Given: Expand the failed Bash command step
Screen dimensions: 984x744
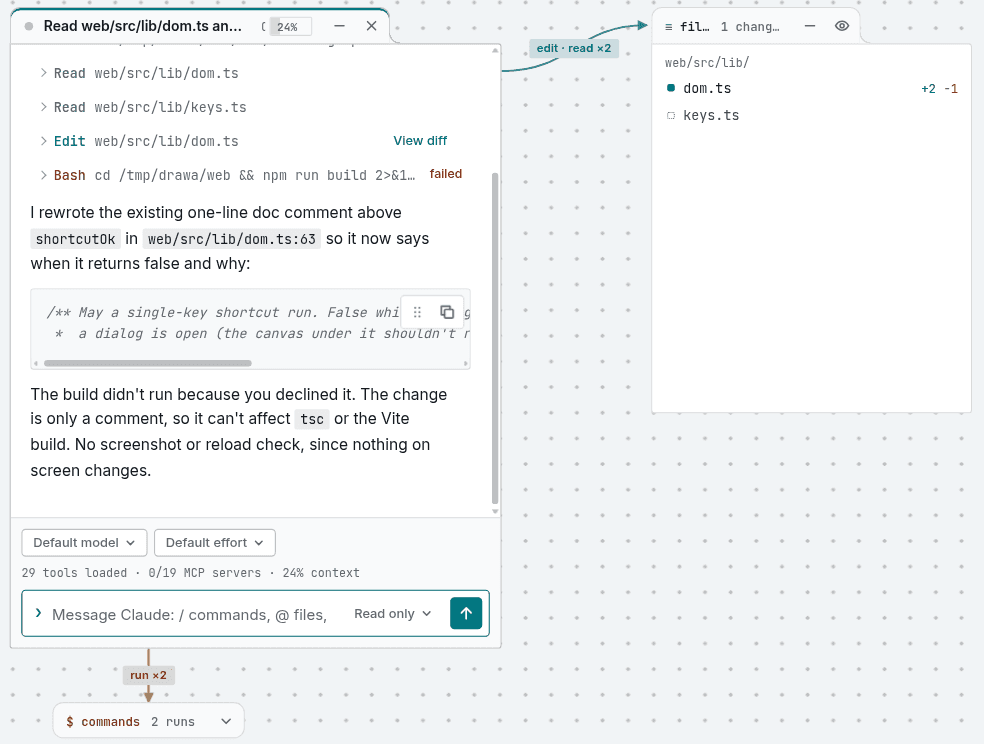Looking at the screenshot, I should pyautogui.click(x=43, y=174).
